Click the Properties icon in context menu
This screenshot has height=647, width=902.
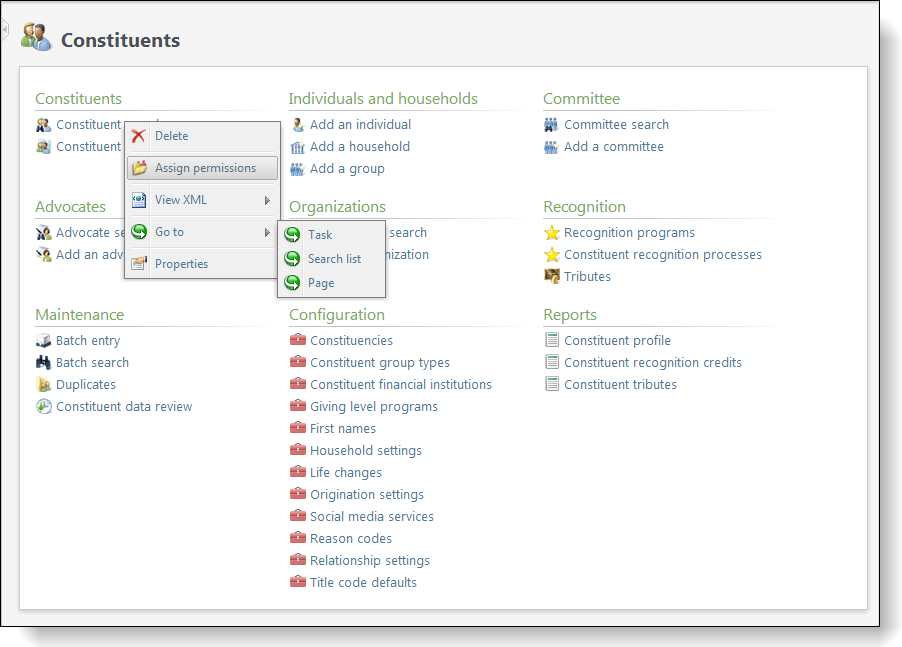point(139,264)
